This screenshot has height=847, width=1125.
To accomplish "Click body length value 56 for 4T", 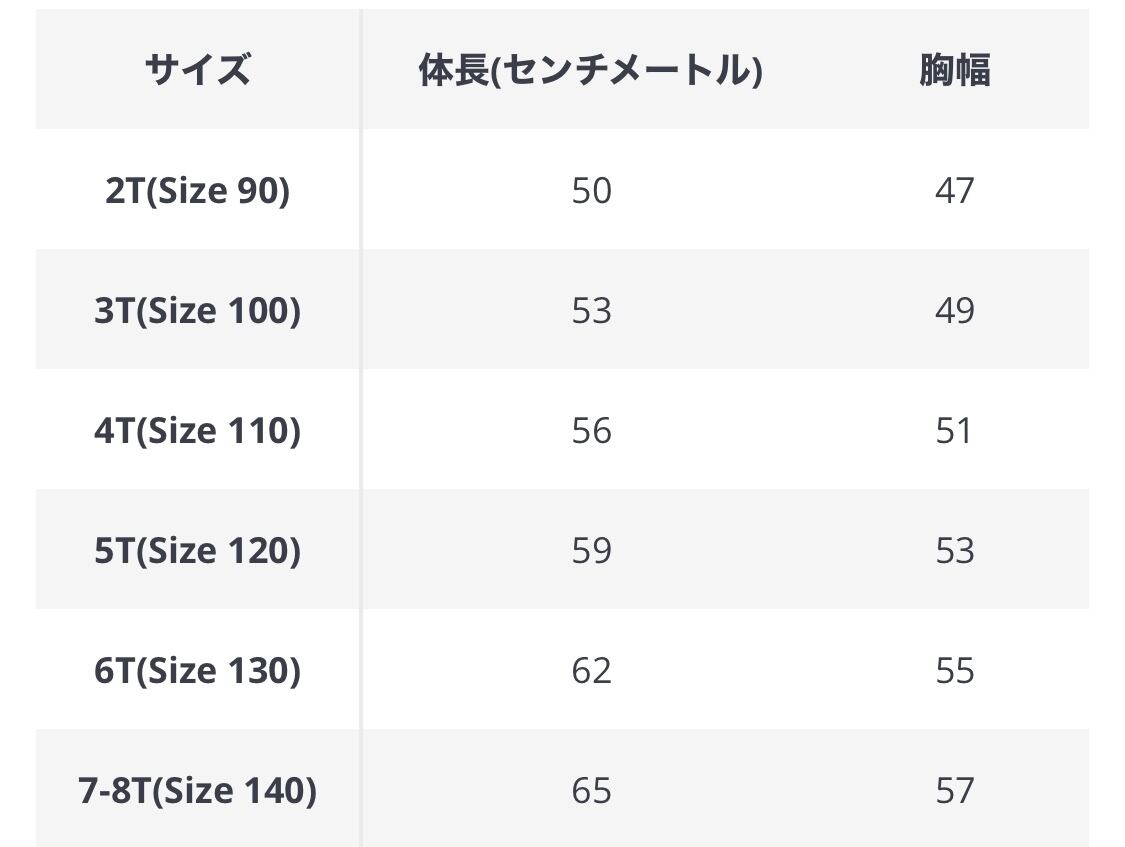I will [591, 430].
